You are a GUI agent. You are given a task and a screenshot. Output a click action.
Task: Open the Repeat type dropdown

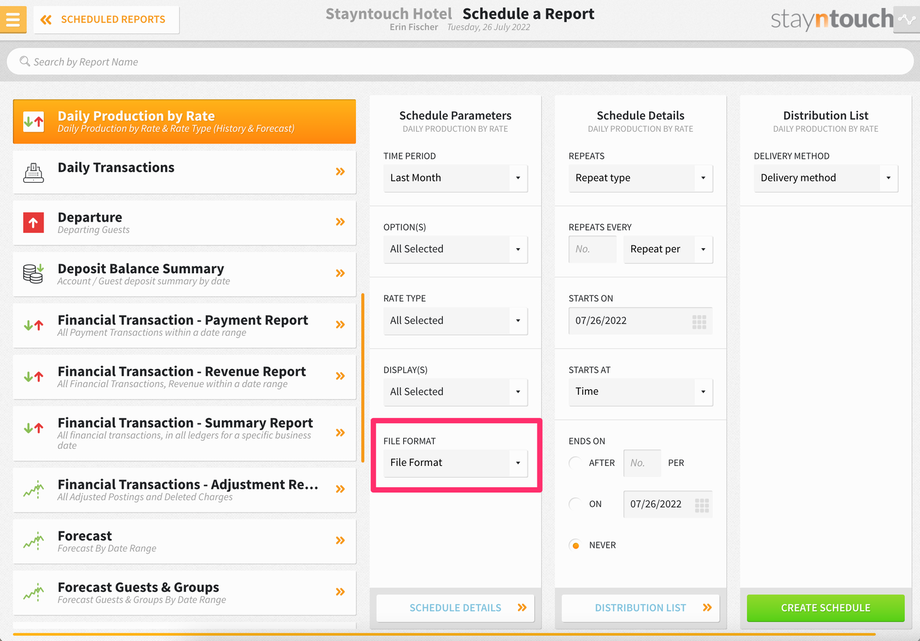[x=640, y=178]
